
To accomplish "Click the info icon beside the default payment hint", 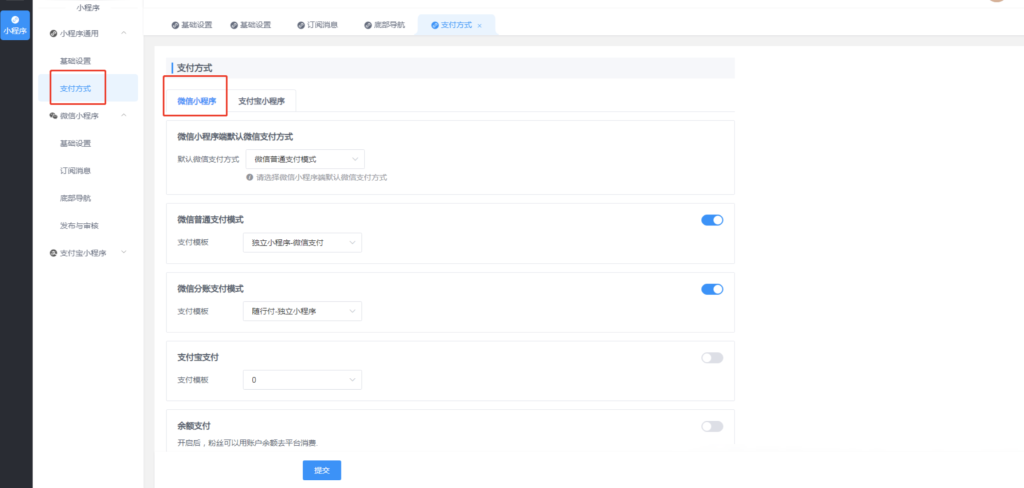I will pos(249,177).
